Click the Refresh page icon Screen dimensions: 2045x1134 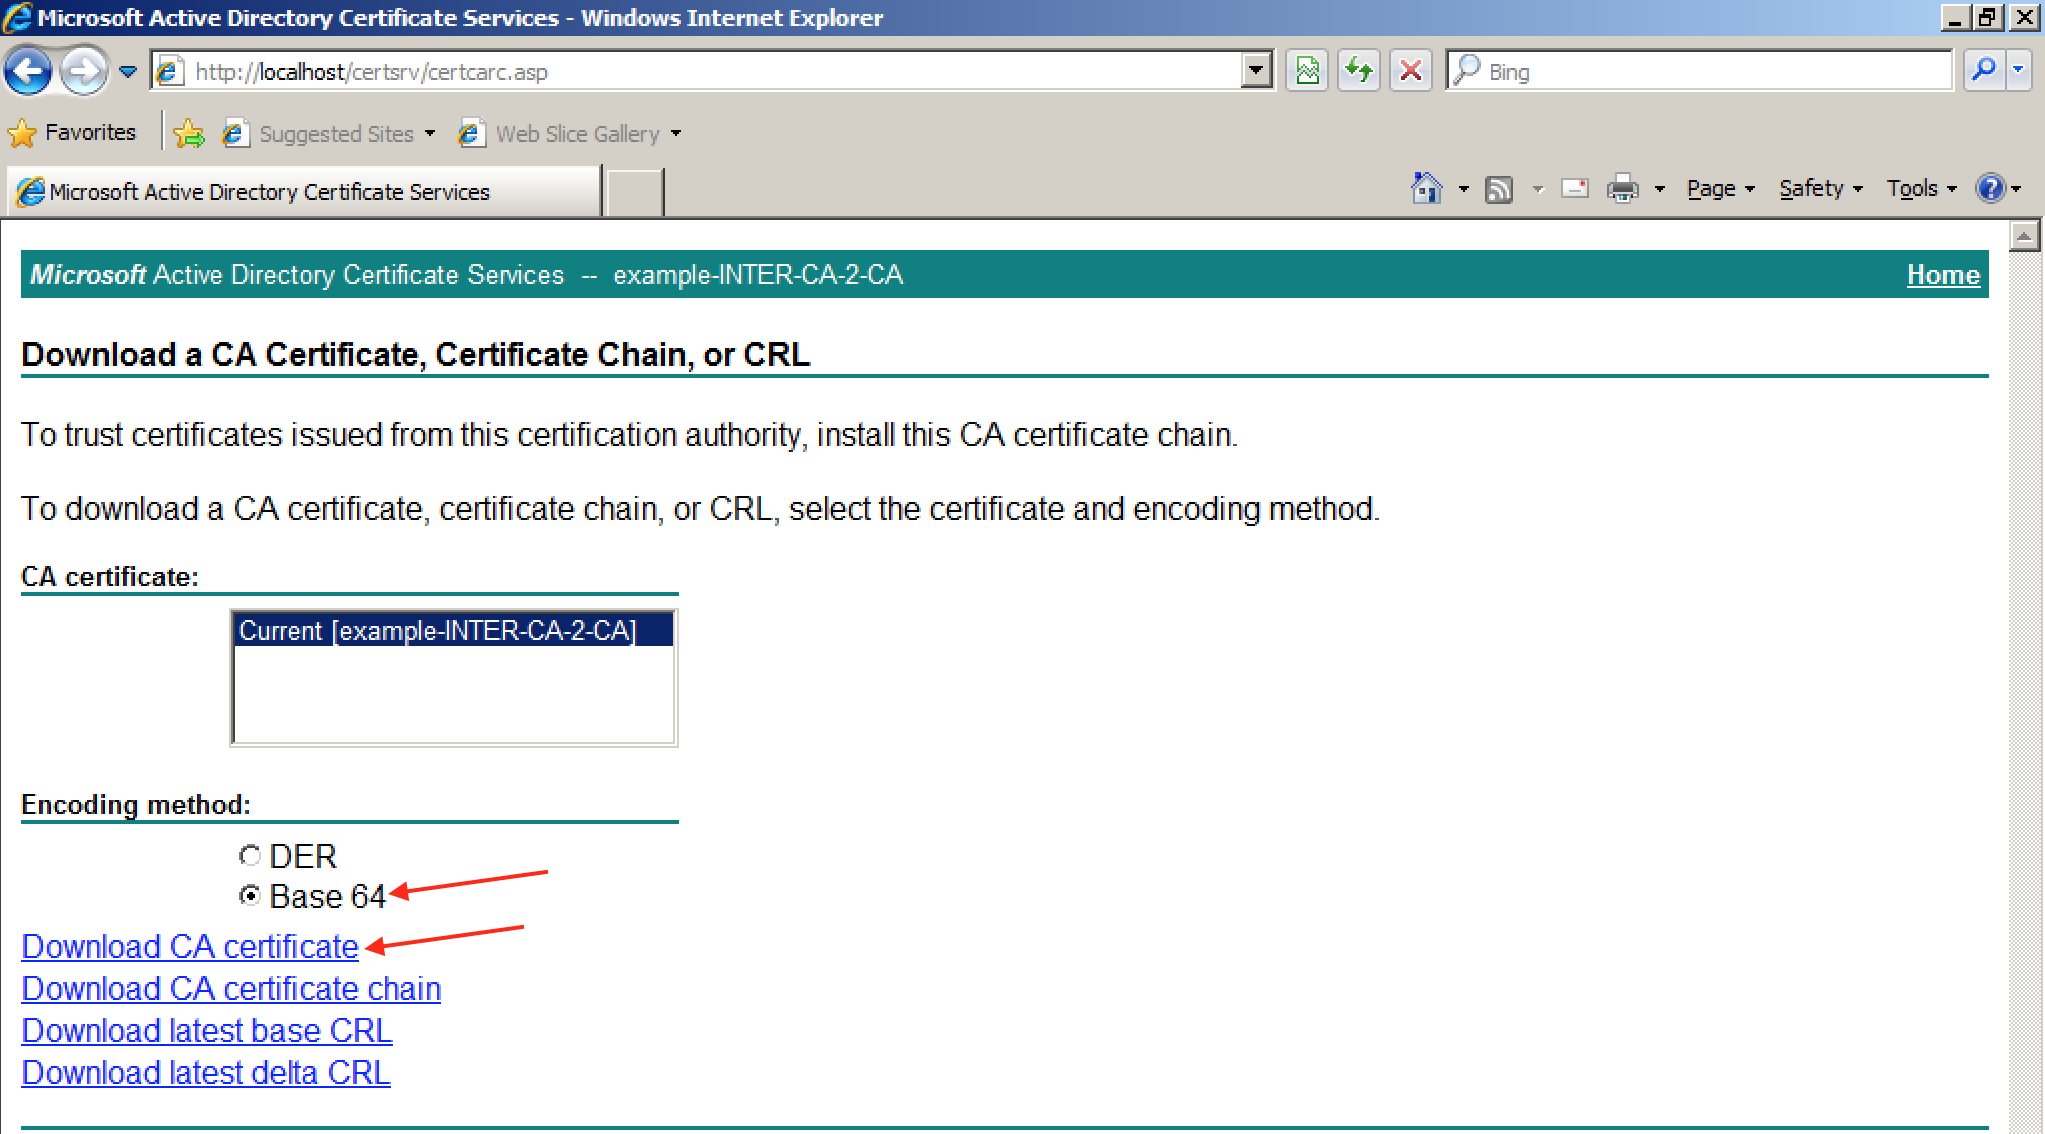point(1359,71)
